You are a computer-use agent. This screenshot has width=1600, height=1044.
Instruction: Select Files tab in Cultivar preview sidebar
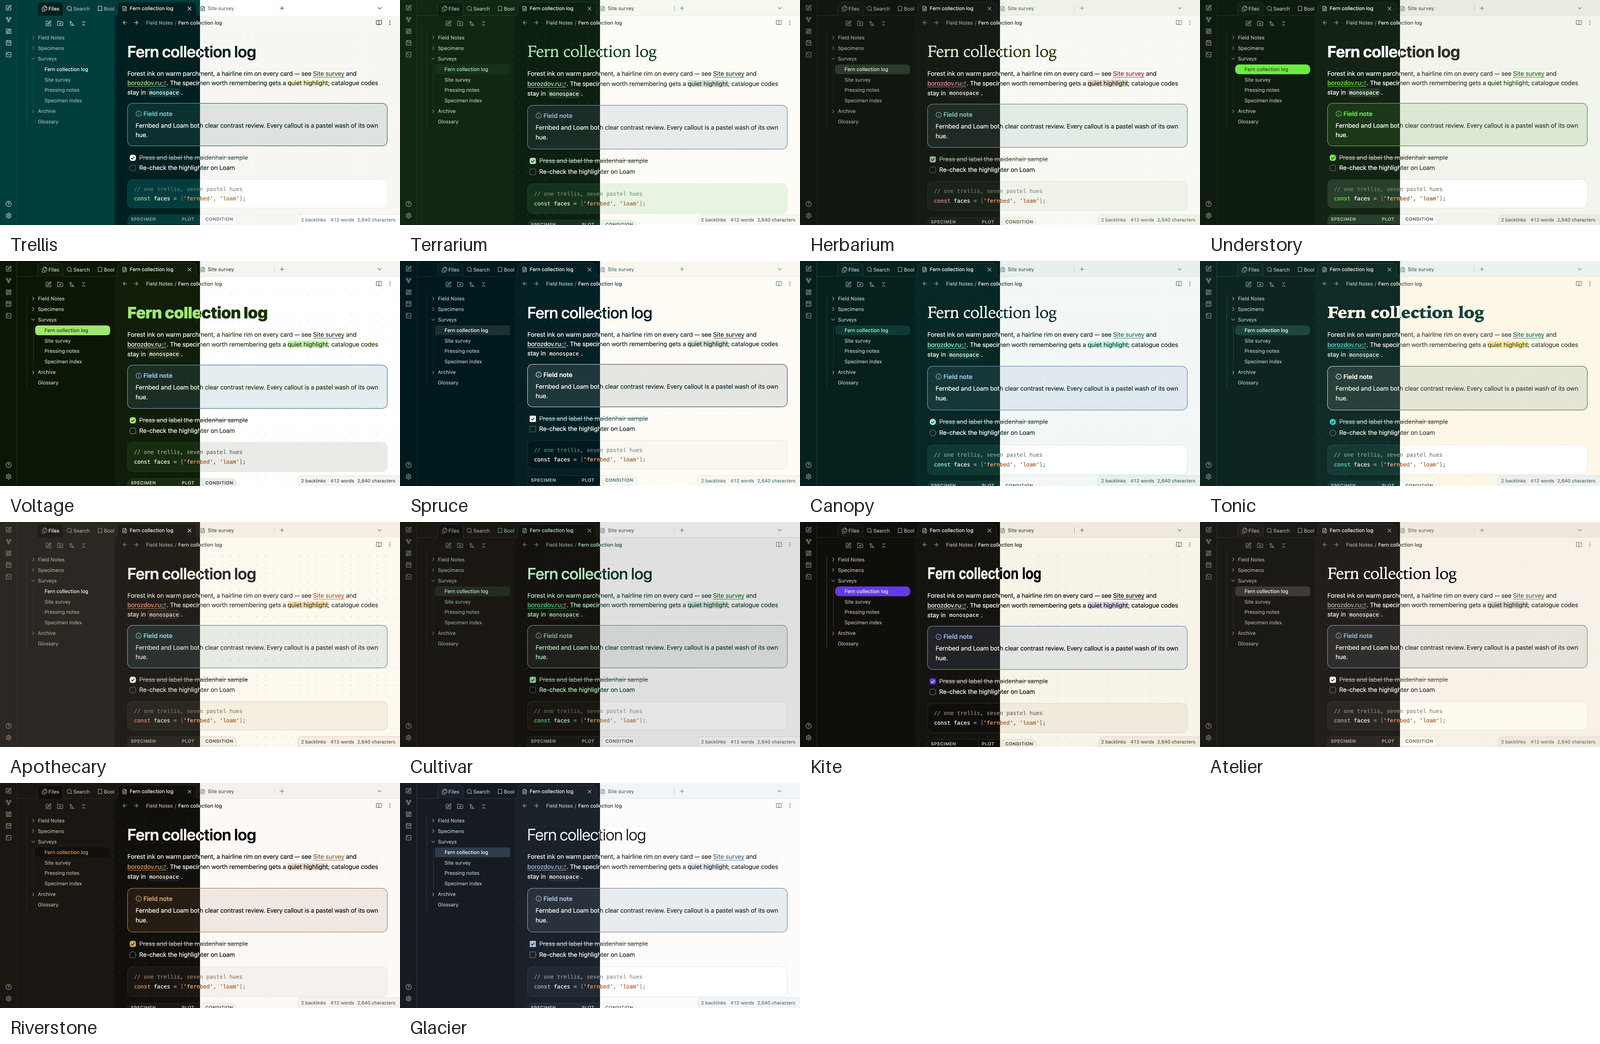click(x=451, y=530)
